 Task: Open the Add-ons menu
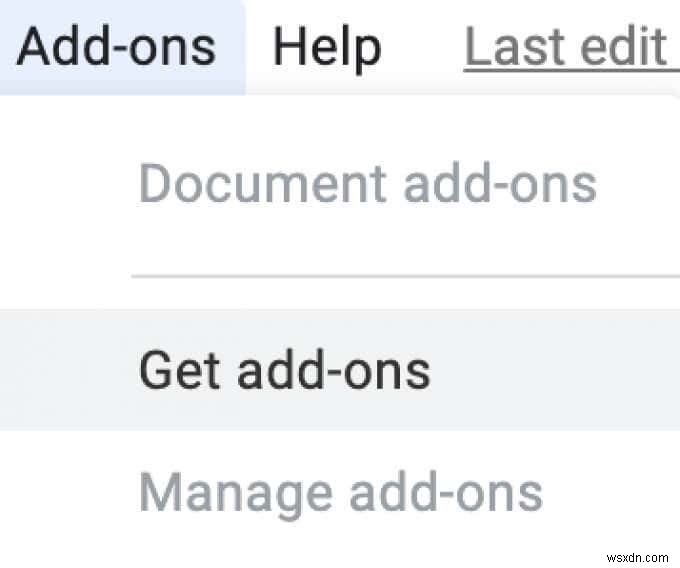pyautogui.click(x=117, y=46)
